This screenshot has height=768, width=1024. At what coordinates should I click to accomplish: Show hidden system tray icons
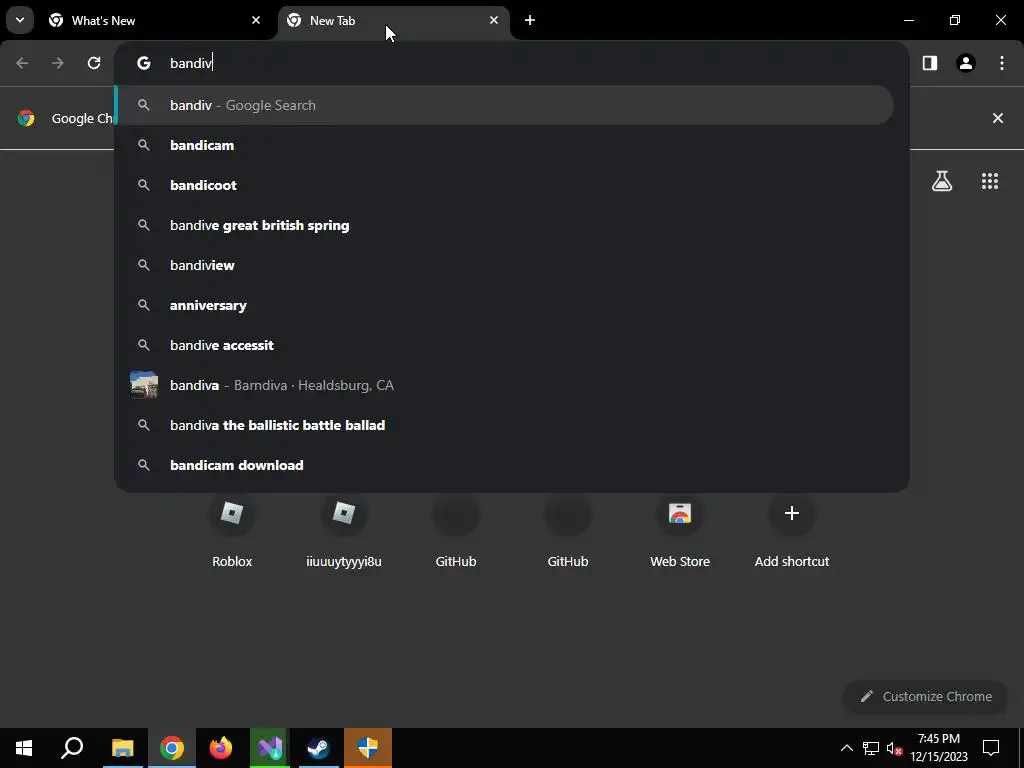[846, 748]
